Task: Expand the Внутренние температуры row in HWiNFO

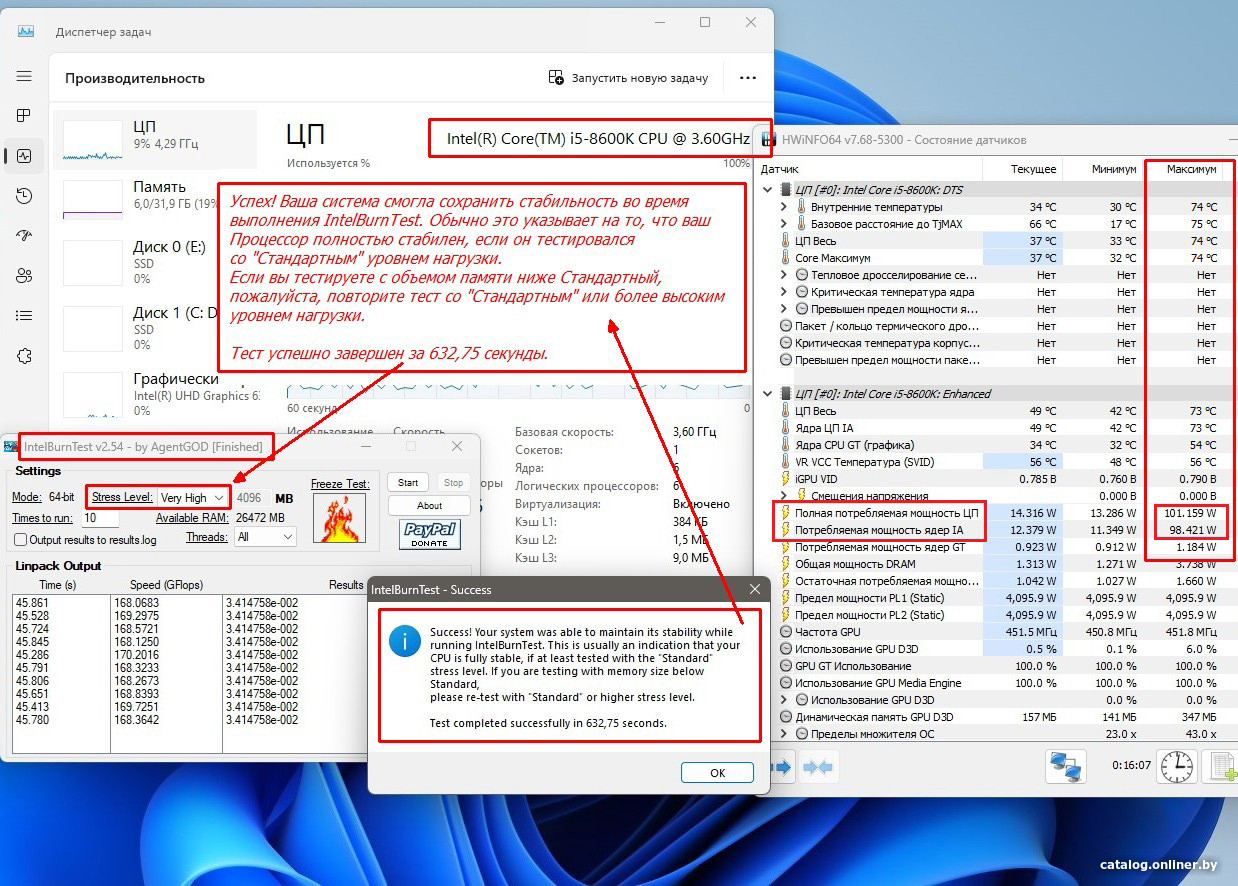Action: 785,207
